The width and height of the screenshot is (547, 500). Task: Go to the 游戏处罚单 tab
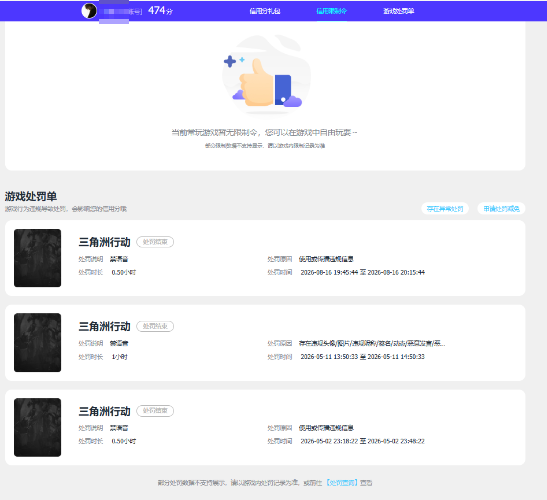(398, 11)
